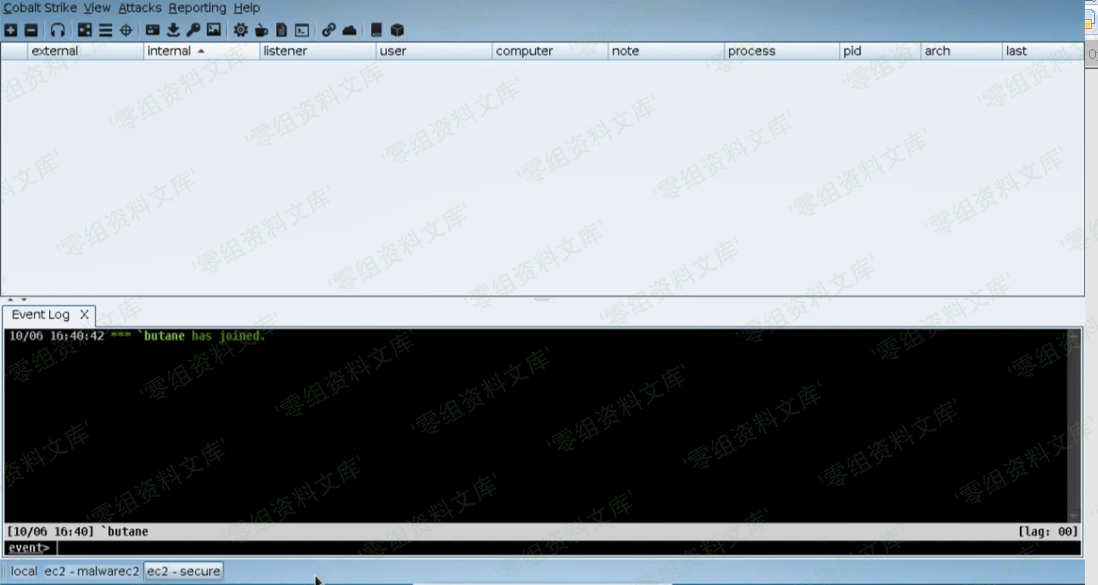This screenshot has width=1098, height=585.
Task: Click the disconnect minus icon
Action: 31,30
